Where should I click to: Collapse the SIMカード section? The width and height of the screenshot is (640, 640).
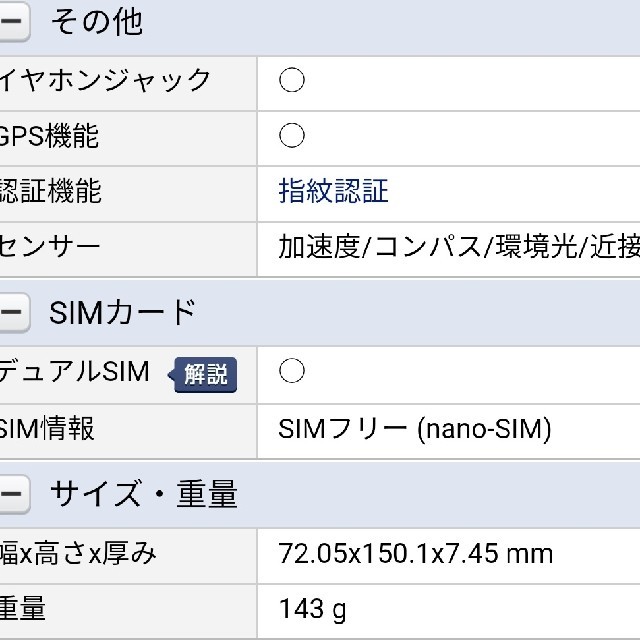tap(14, 312)
